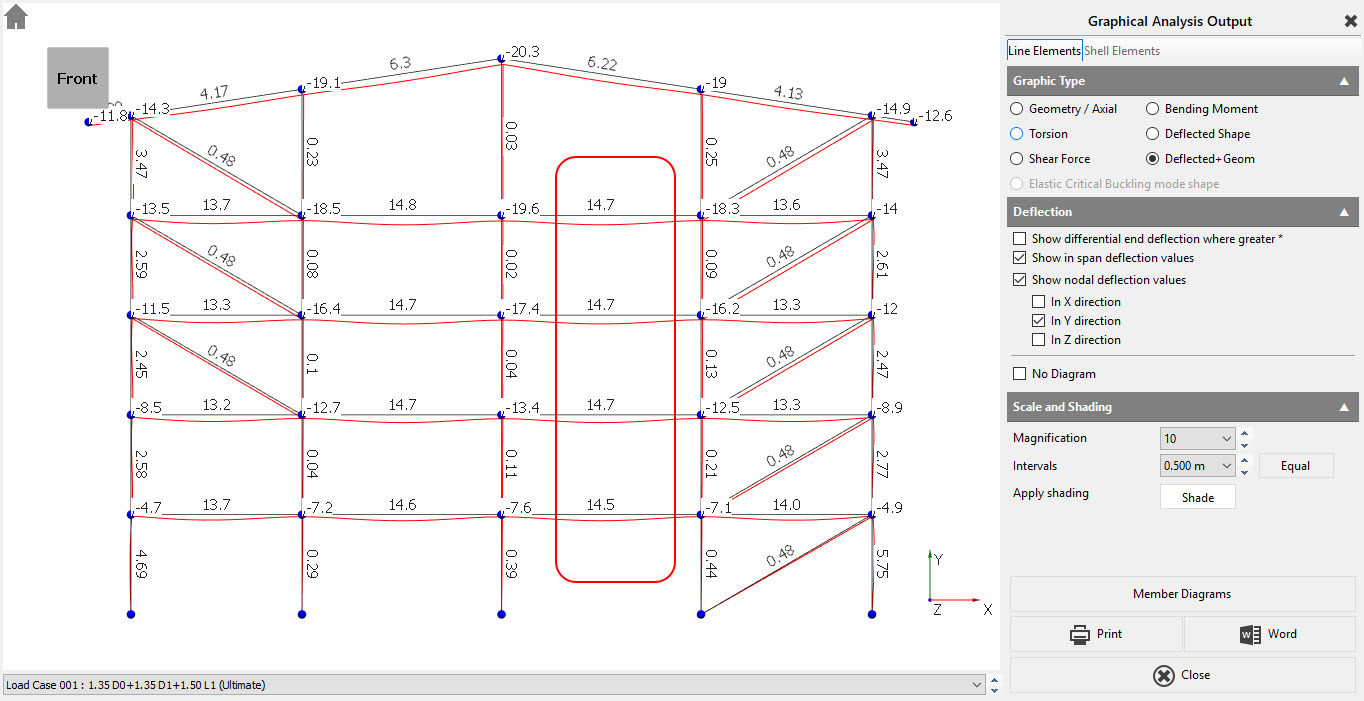Open the Load Case selector dropdown
The height and width of the screenshot is (701, 1364).
tap(978, 685)
